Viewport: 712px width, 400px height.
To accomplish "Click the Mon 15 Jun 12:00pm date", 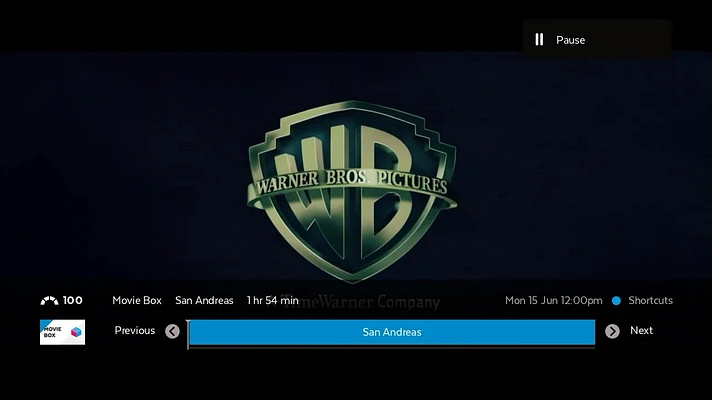I will [554, 301].
